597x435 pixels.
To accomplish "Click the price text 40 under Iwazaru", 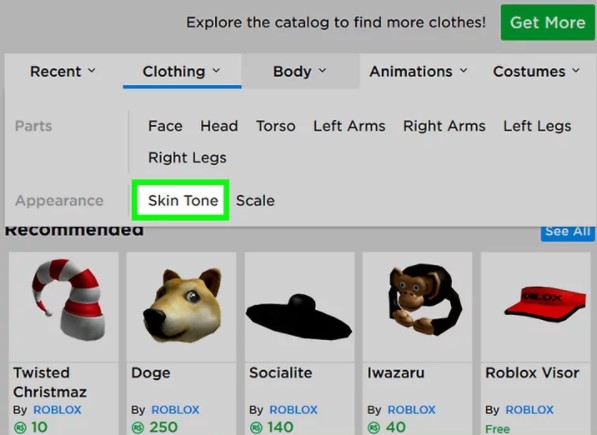I will pyautogui.click(x=396, y=427).
